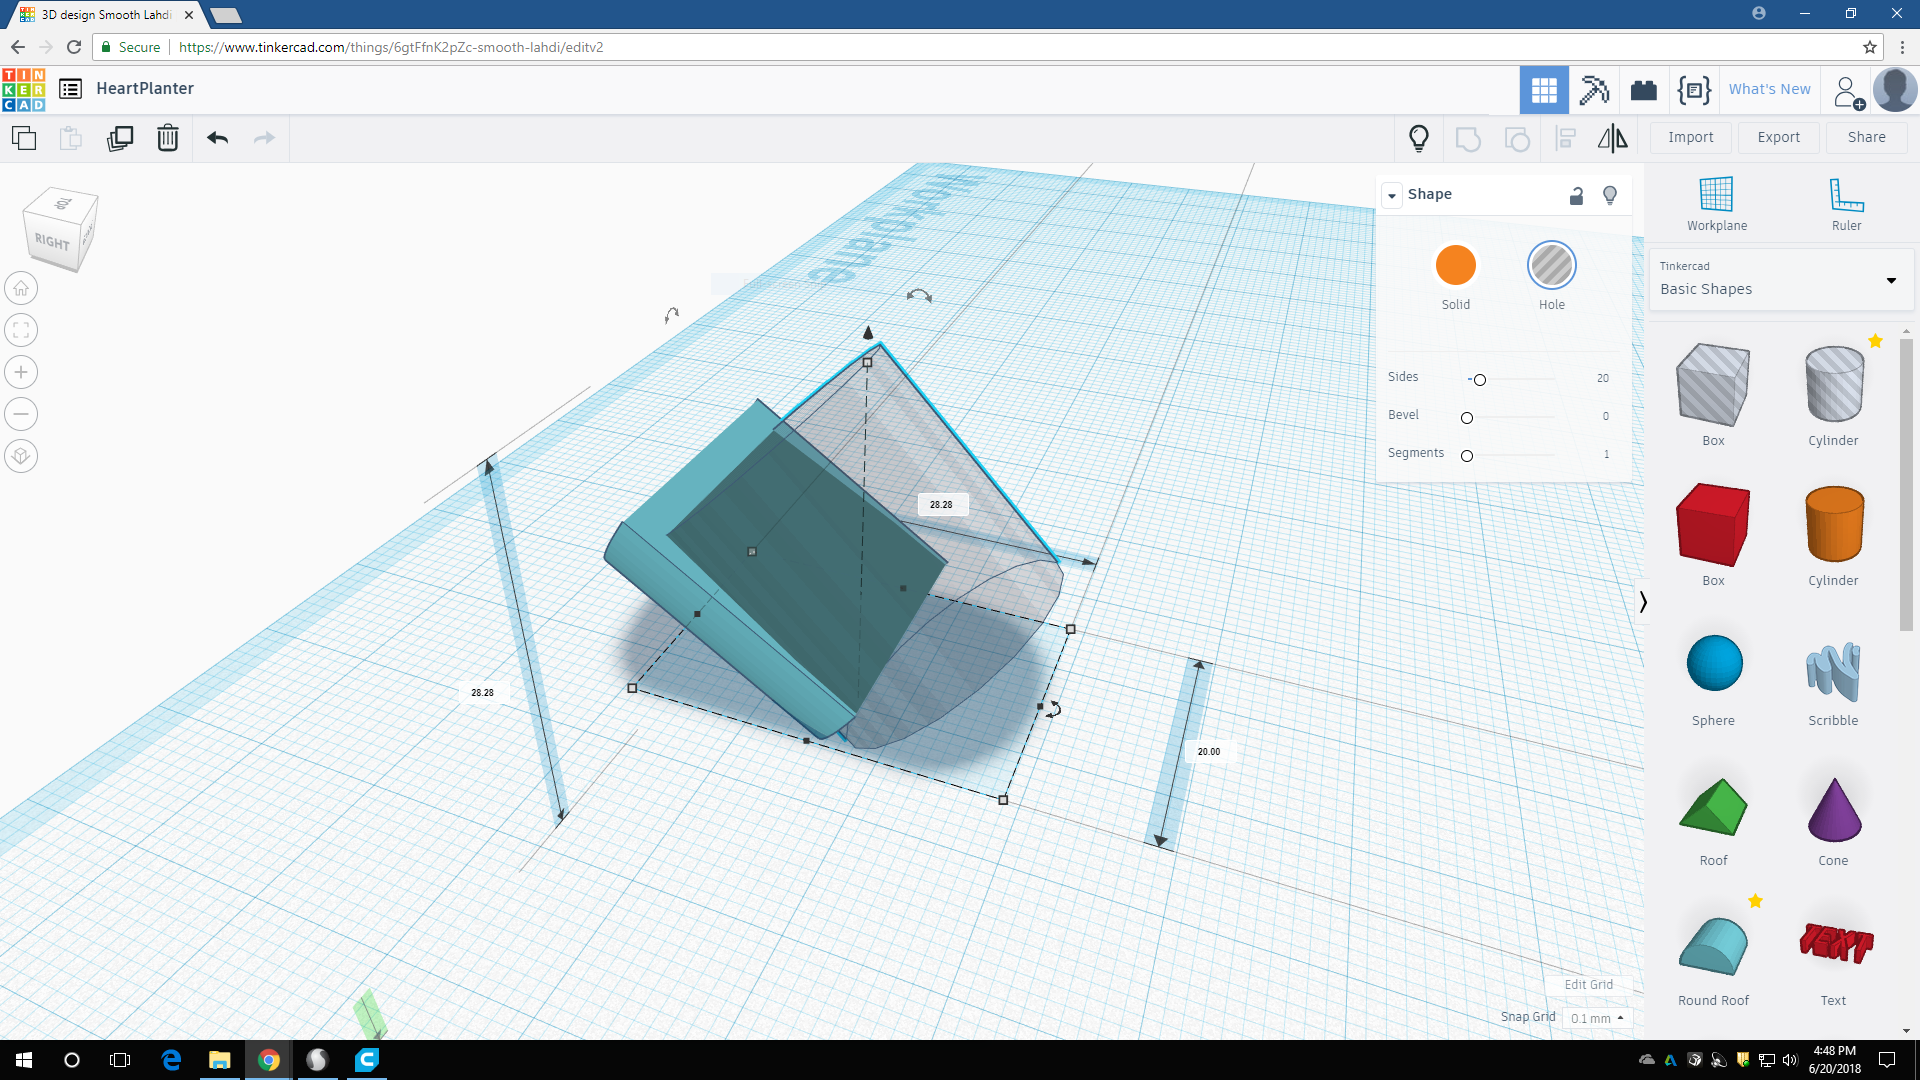Open the Snap Grid value dropdown

[1597, 1018]
